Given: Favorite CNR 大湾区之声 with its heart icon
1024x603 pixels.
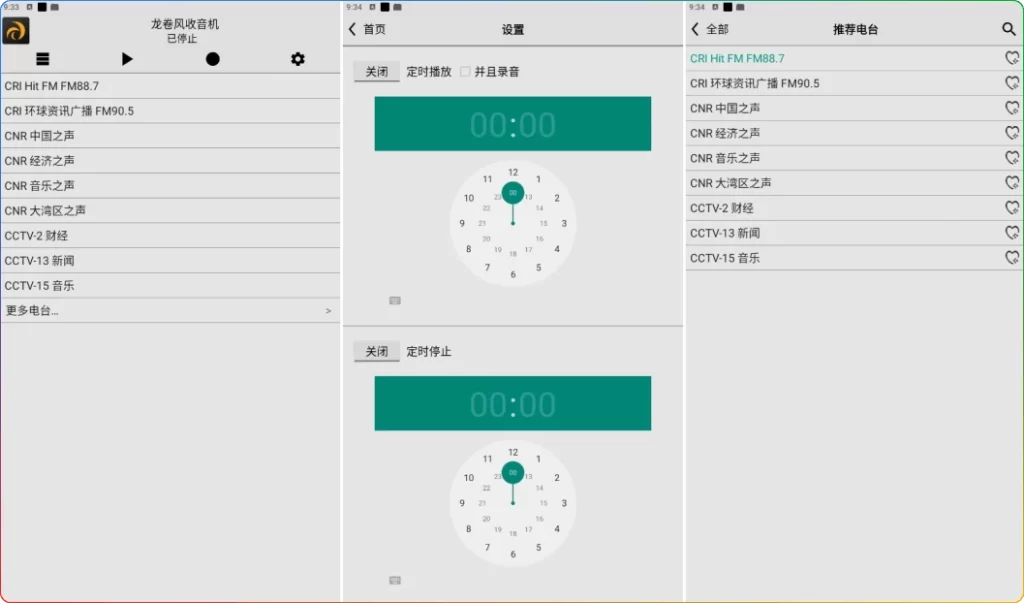Looking at the screenshot, I should coord(1012,182).
